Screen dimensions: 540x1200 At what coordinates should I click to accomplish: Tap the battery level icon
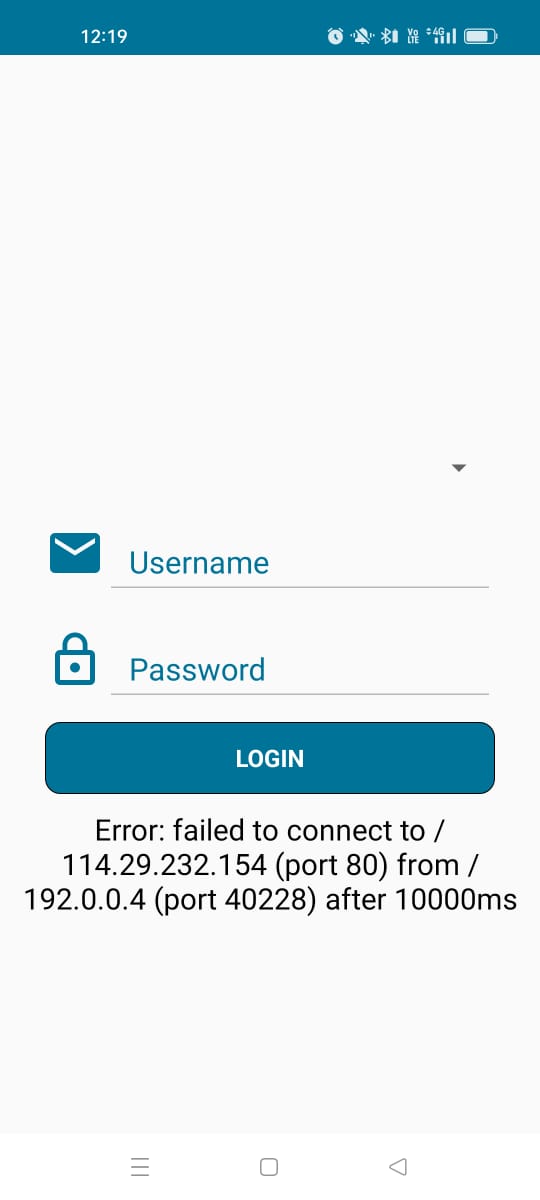click(480, 37)
